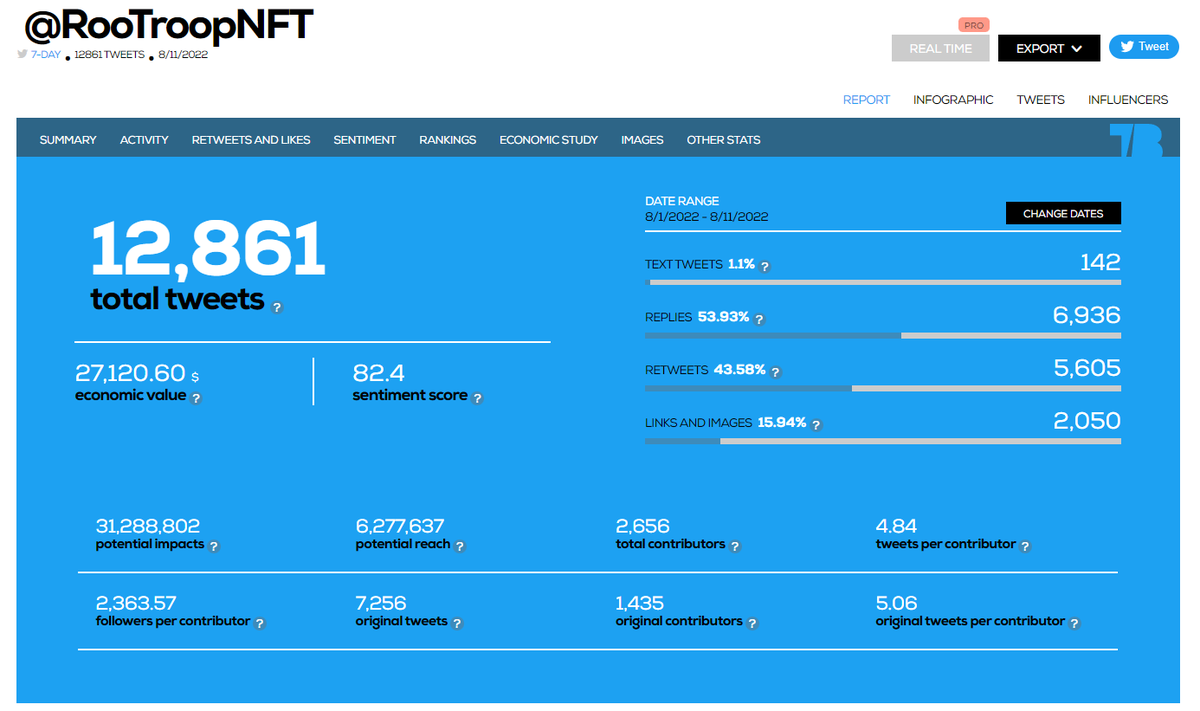
Task: Click help icon beside total contributors
Action: (x=735, y=546)
